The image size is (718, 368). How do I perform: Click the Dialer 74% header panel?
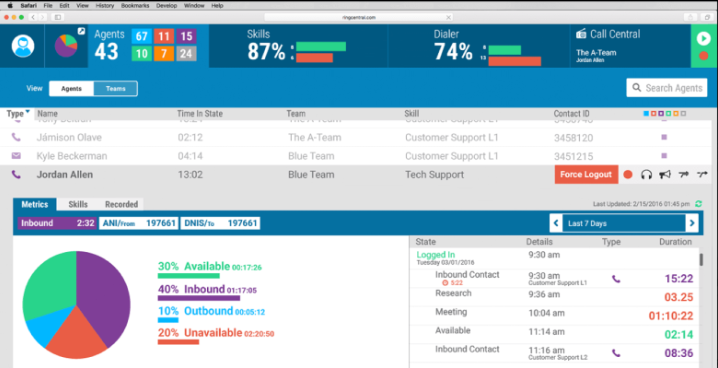point(479,46)
